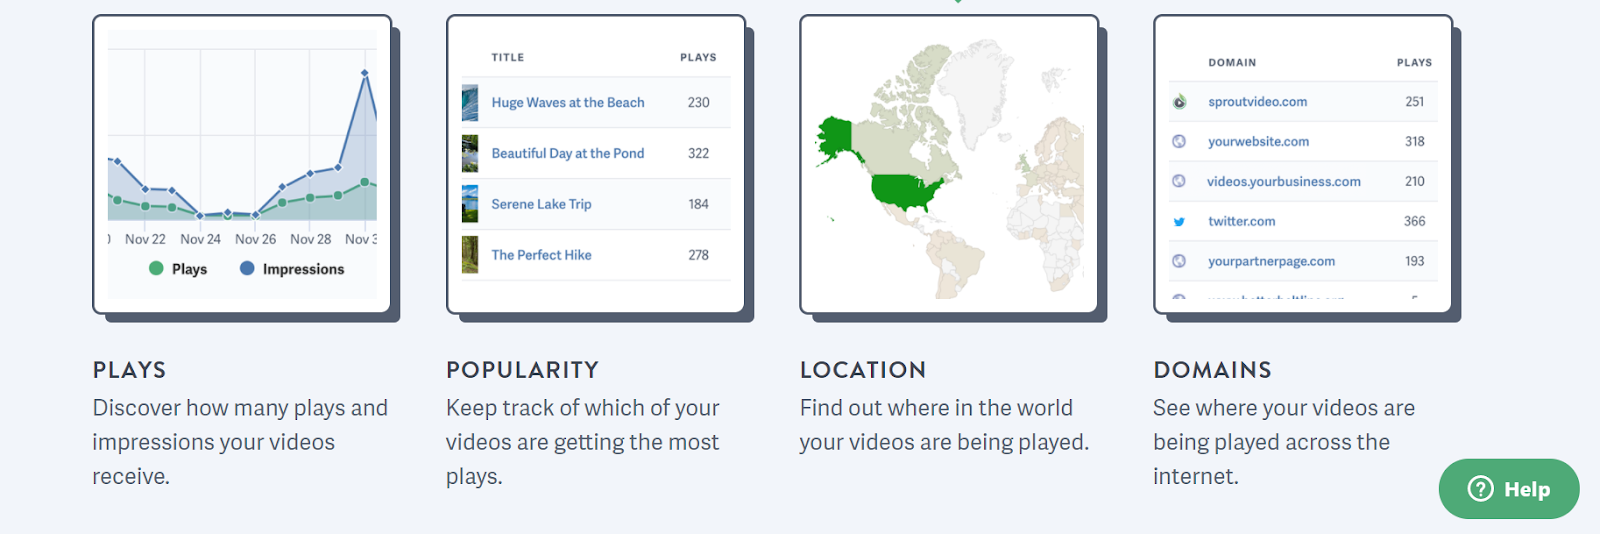Click the sproutvideo.com favicon icon
The height and width of the screenshot is (534, 1600).
[x=1179, y=102]
